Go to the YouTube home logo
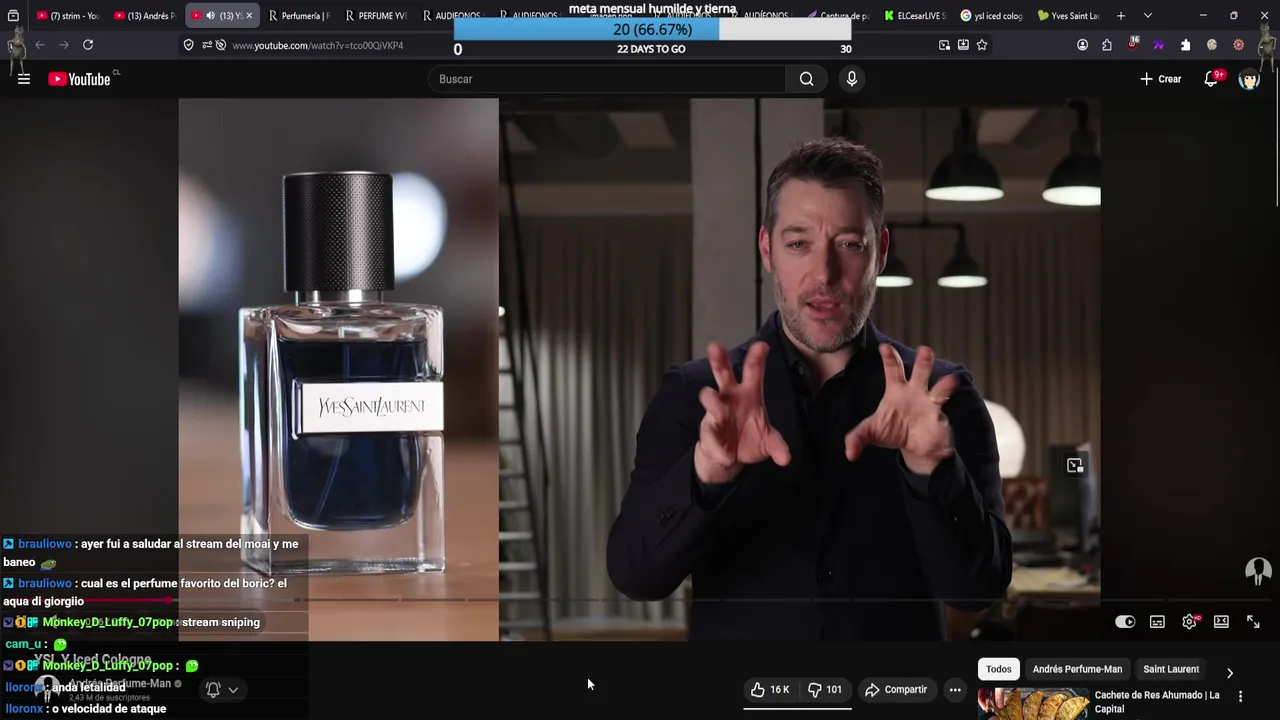 [80, 79]
